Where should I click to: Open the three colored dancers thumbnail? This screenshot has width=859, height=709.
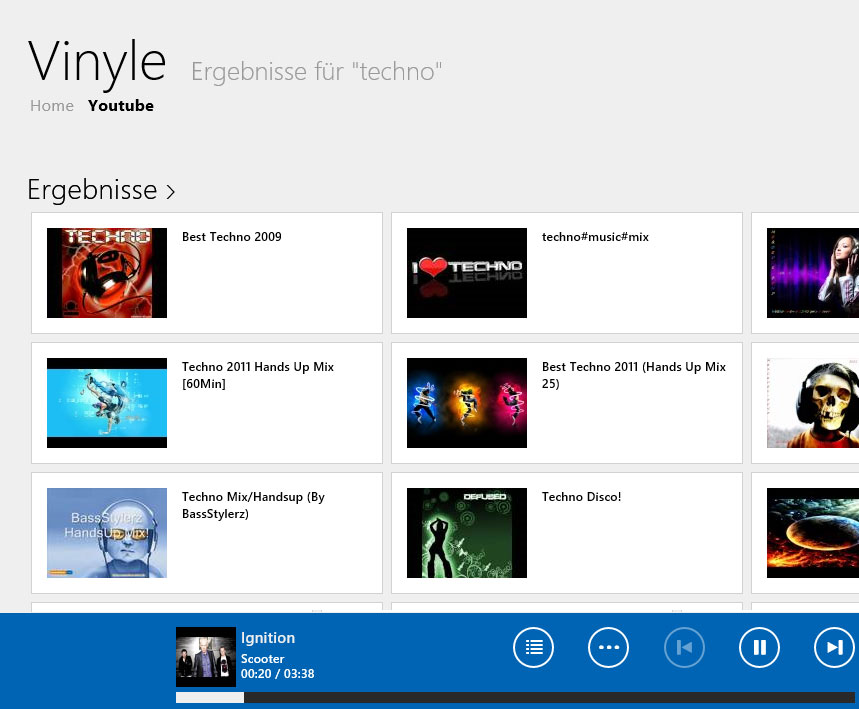[467, 403]
